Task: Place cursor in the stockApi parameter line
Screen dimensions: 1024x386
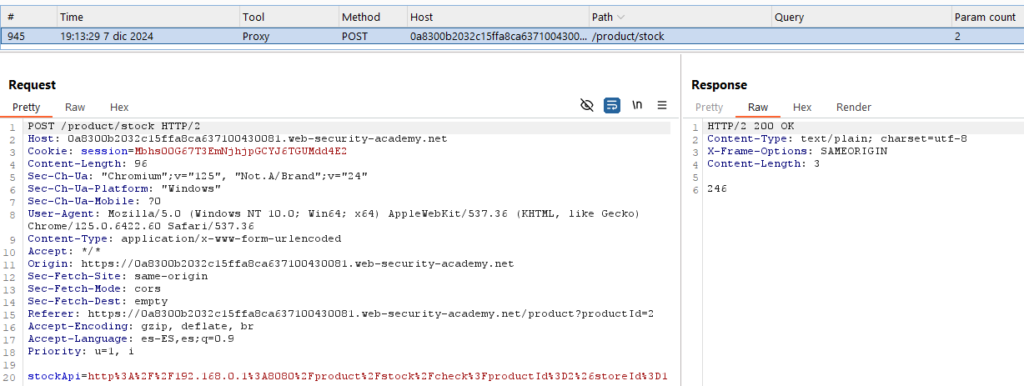Action: click(x=347, y=376)
